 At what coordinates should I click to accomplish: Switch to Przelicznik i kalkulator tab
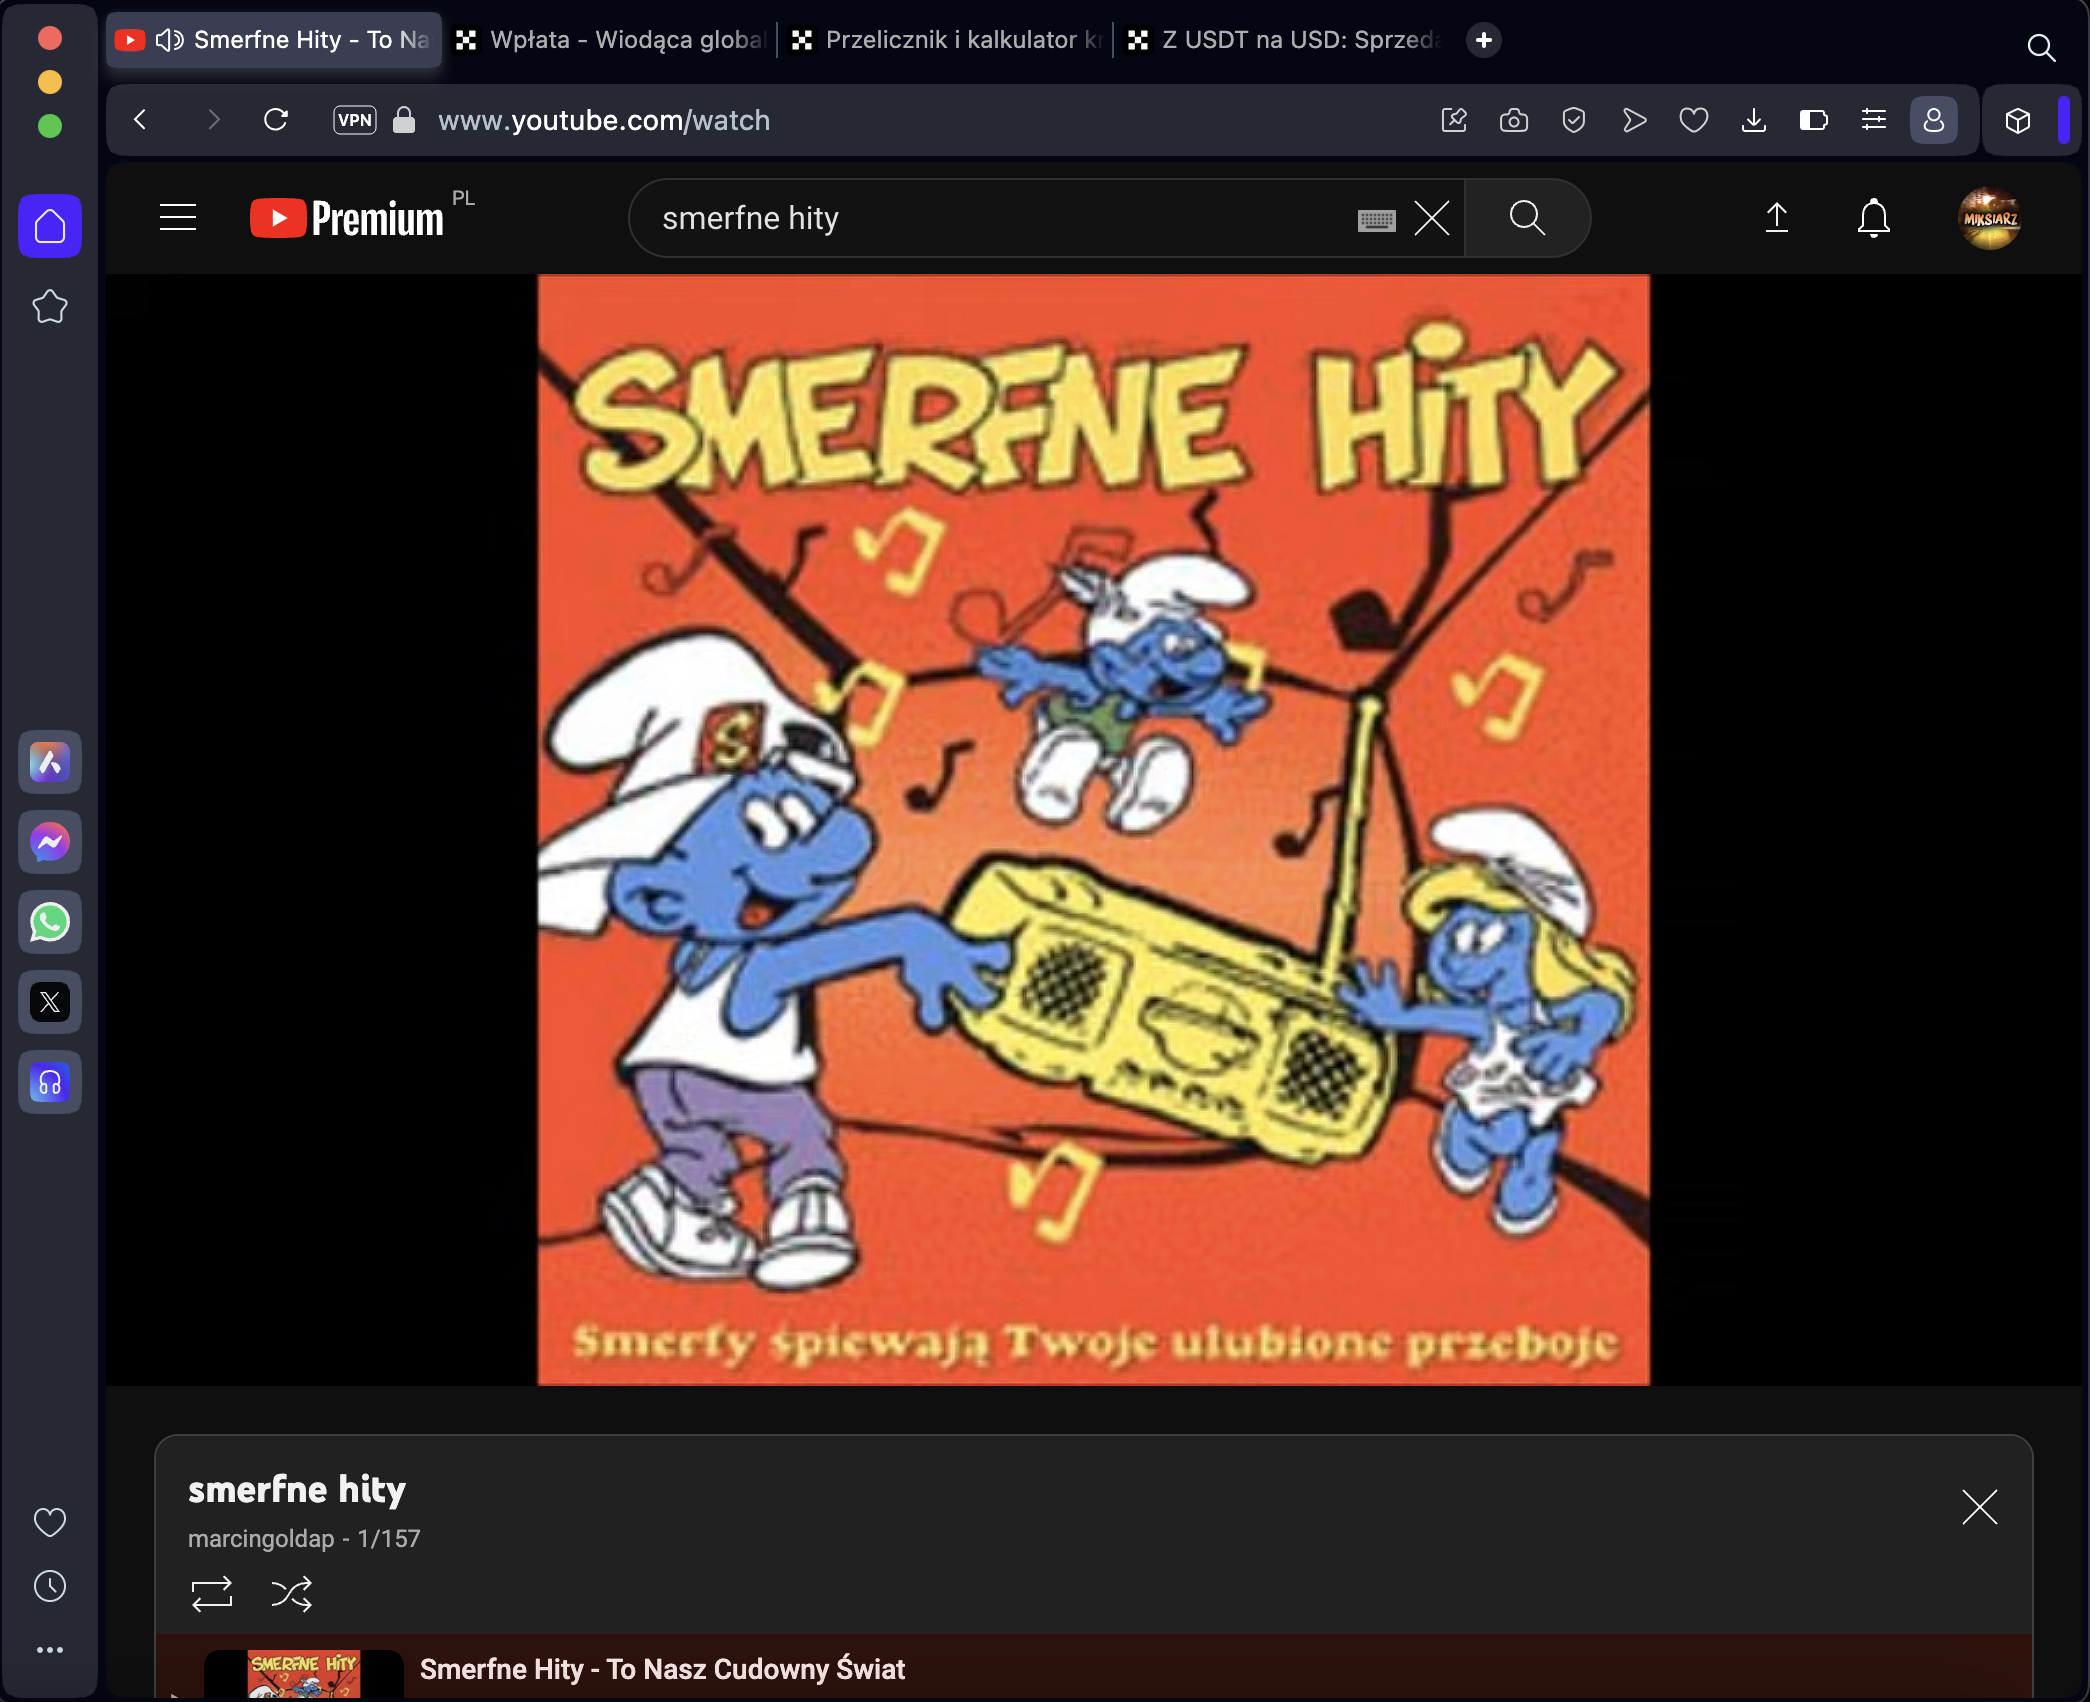946,40
